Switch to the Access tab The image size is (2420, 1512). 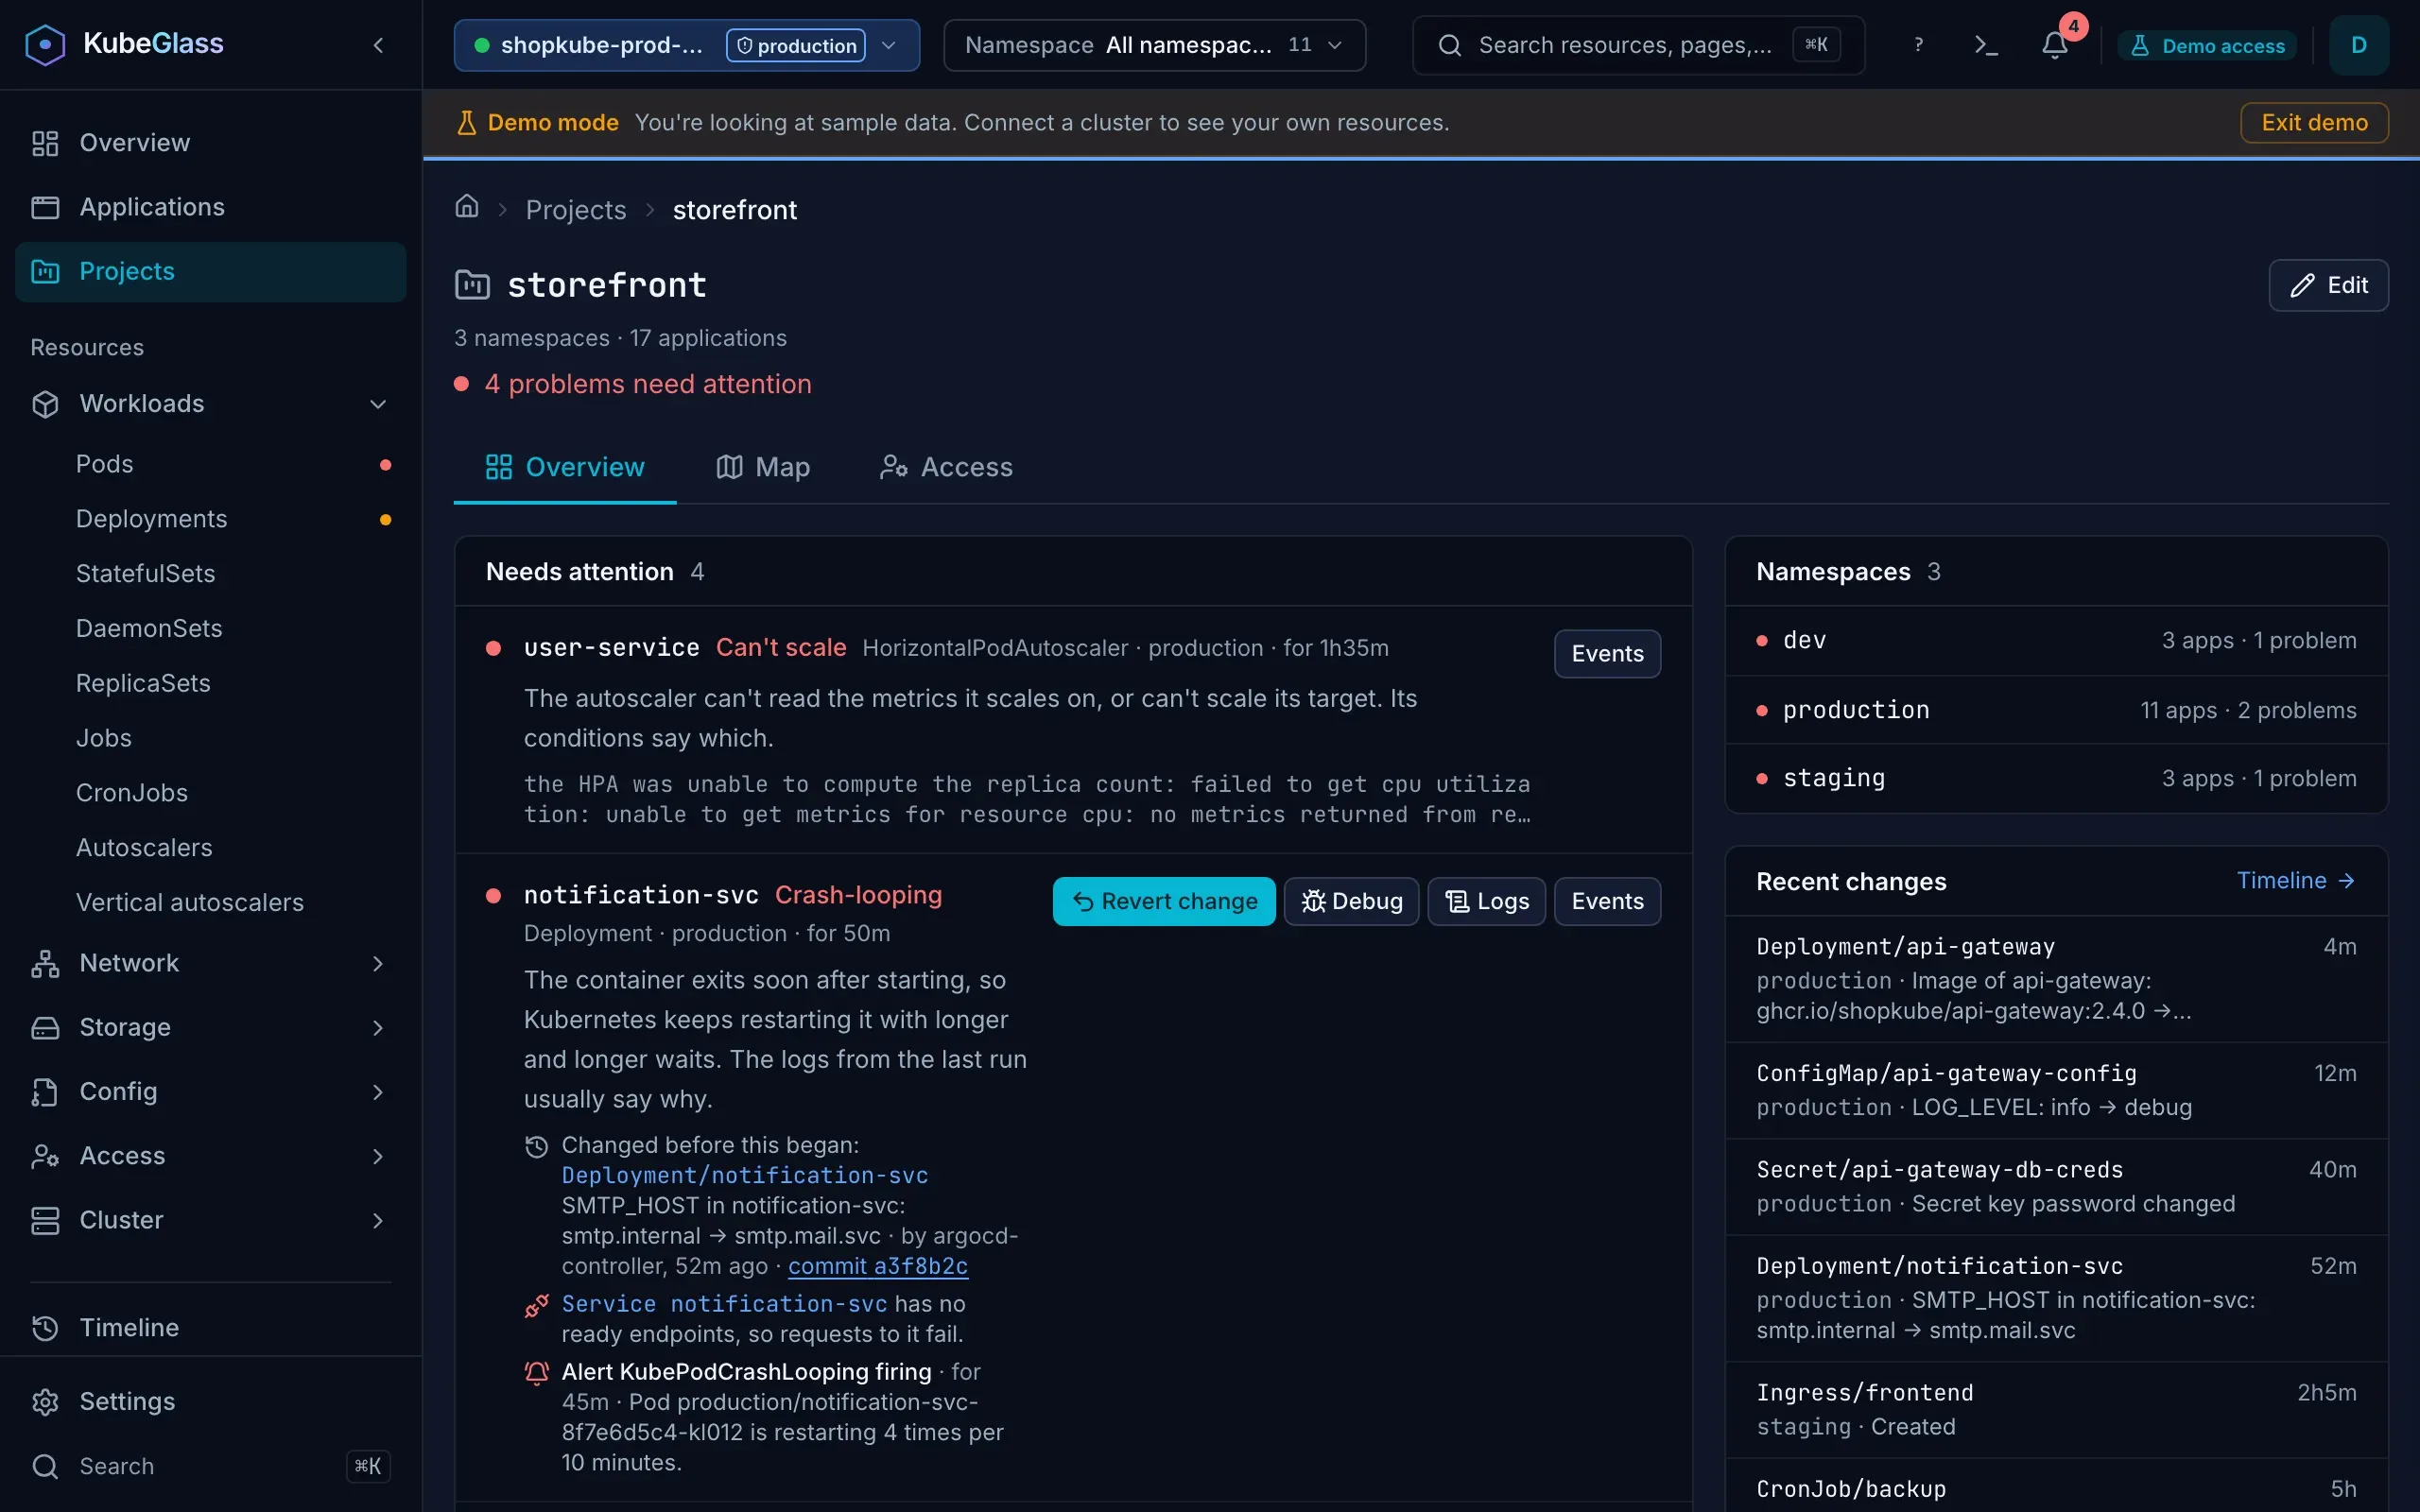(946, 468)
